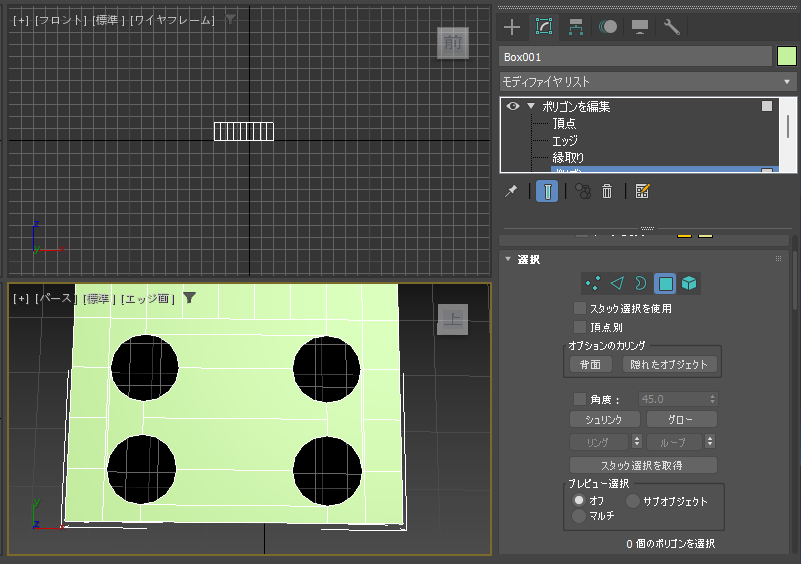Image resolution: width=801 pixels, height=564 pixels.
Task: Toggle the square box beside ポリゴンを編集
Action: tap(767, 106)
